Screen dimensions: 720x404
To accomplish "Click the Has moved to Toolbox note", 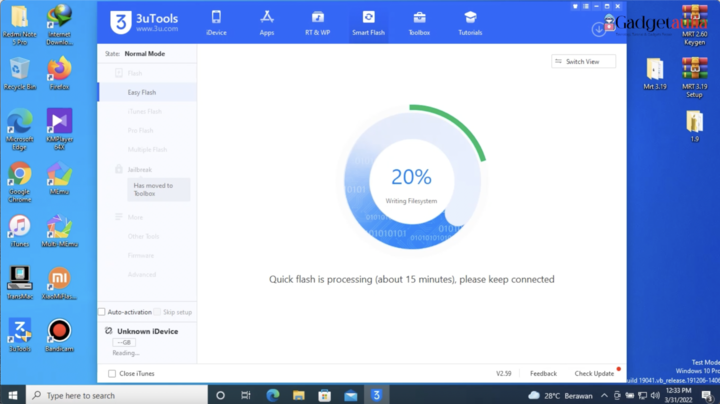I will (158, 190).
